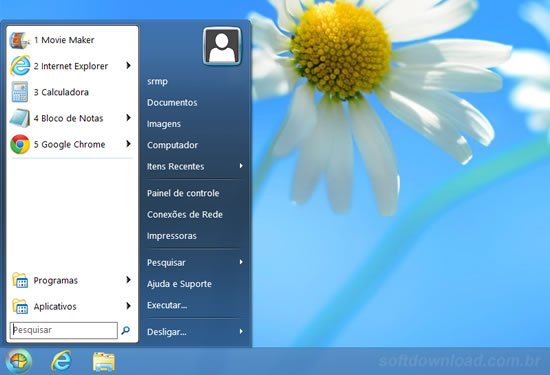Expand the right-column Pesquisar arrow
Image resolution: width=550 pixels, height=375 pixels.
[x=241, y=262]
